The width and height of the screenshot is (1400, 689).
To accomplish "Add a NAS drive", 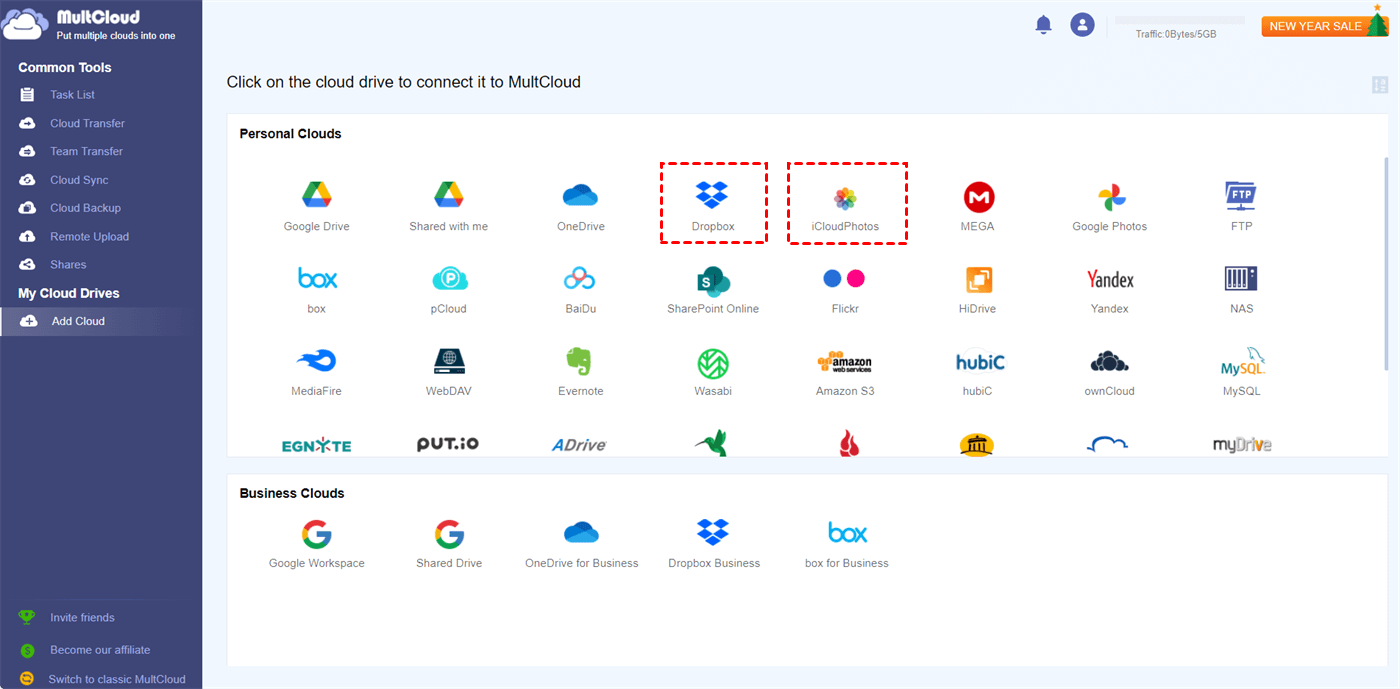I will click(1241, 290).
